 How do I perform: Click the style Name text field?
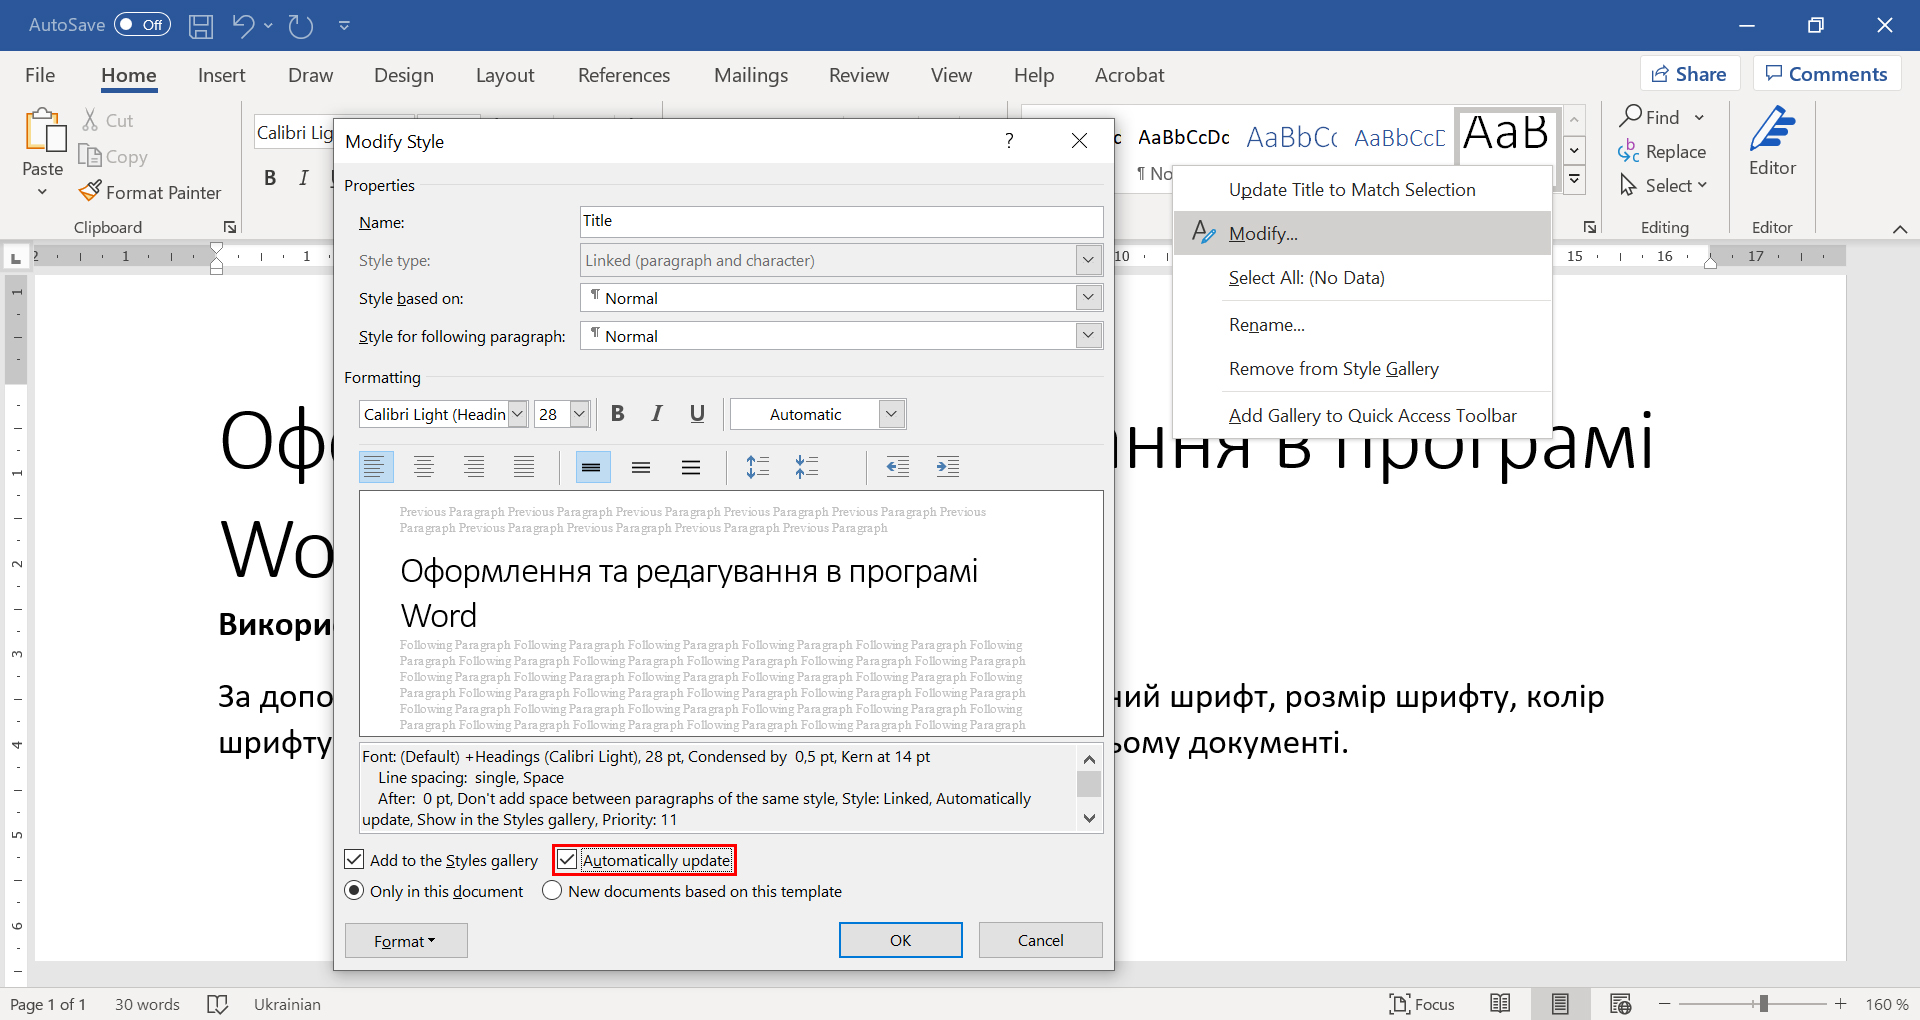click(841, 222)
